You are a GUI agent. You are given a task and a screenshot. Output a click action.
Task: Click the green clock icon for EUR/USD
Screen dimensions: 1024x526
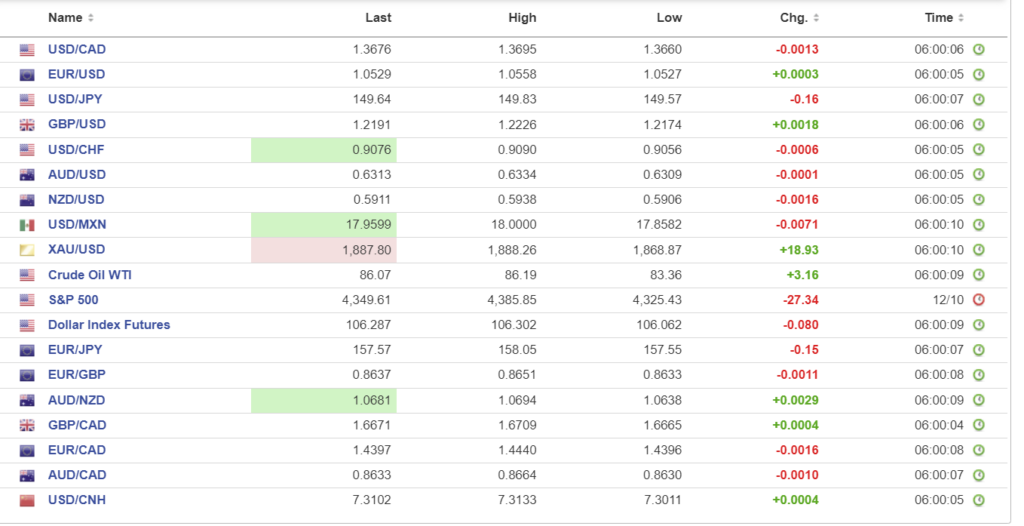(979, 75)
